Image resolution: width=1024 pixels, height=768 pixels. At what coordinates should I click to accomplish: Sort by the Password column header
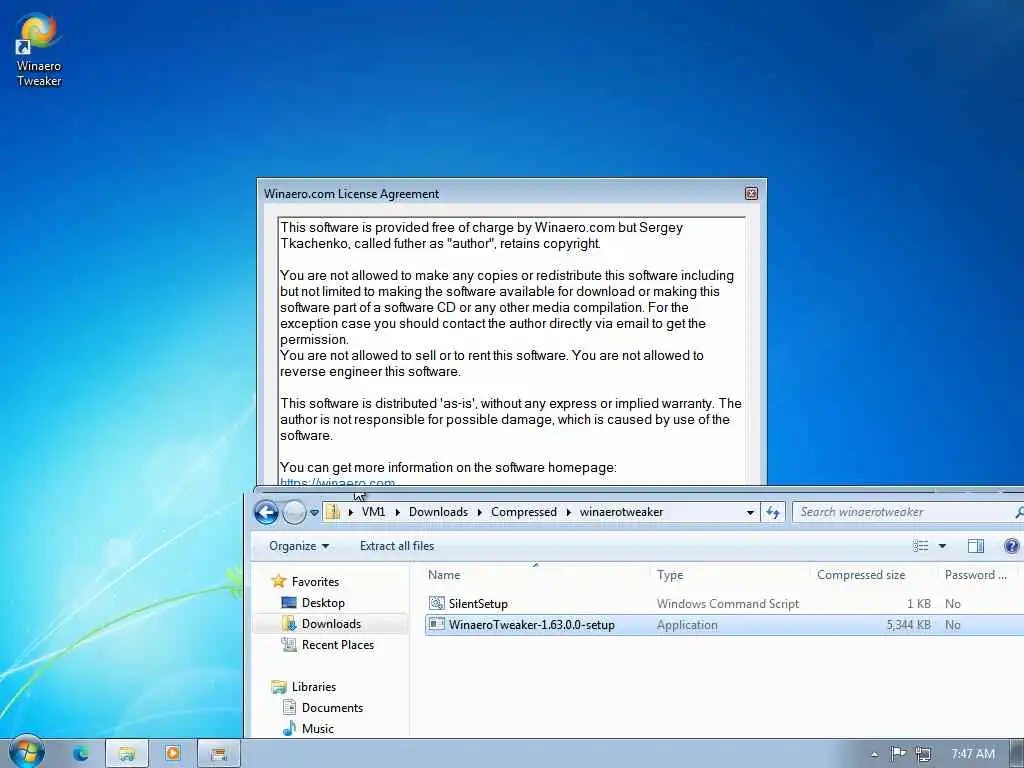tap(975, 575)
